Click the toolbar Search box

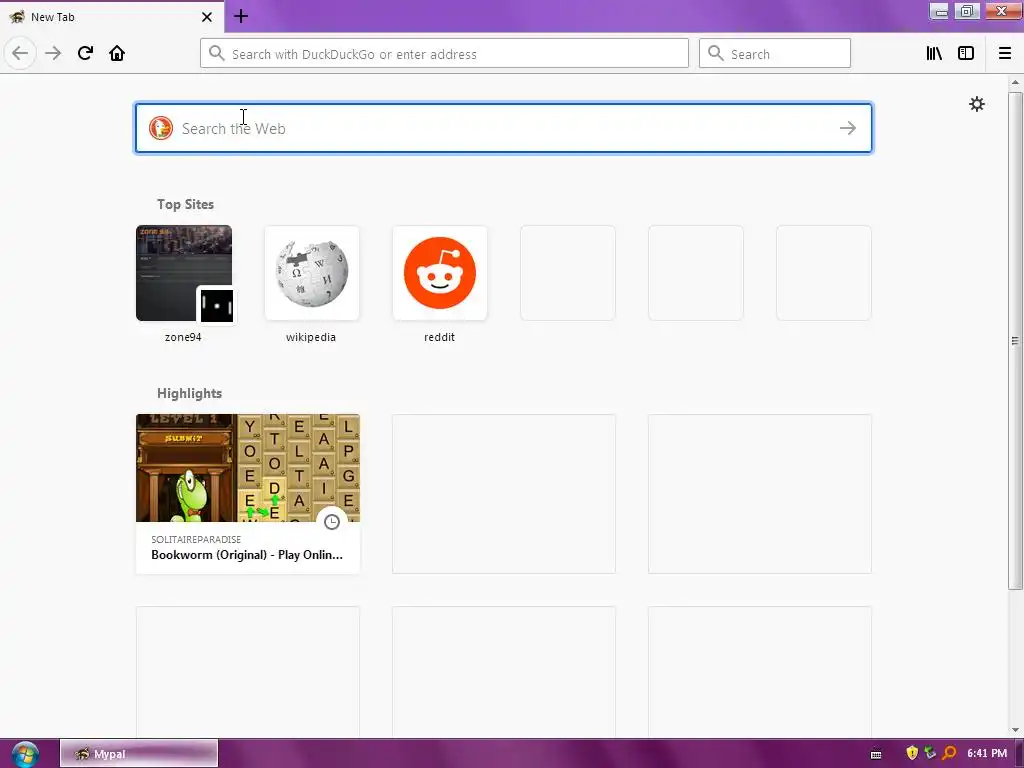[775, 54]
